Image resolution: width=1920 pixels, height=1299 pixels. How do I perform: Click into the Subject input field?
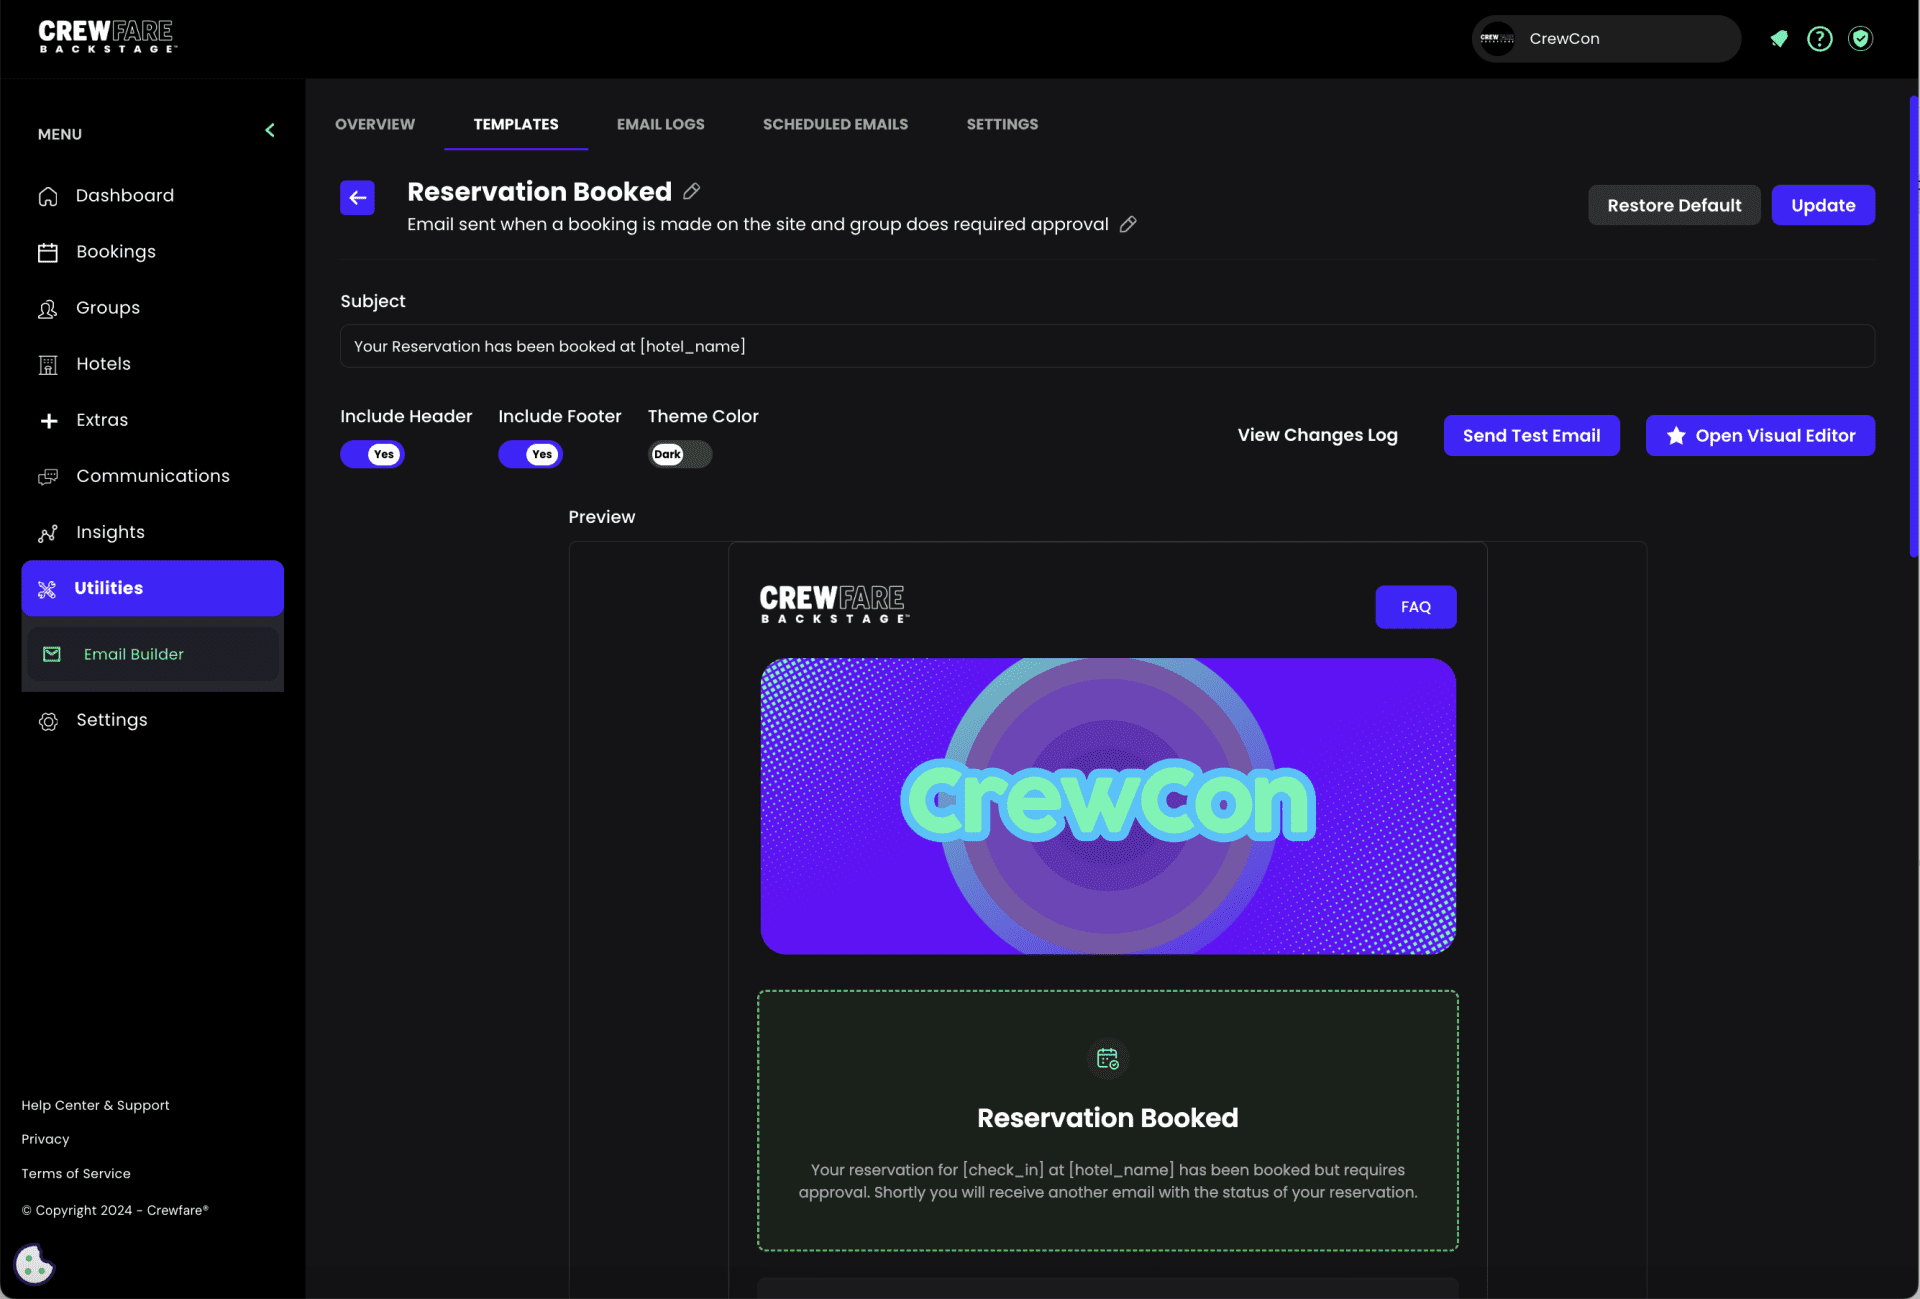(1107, 346)
